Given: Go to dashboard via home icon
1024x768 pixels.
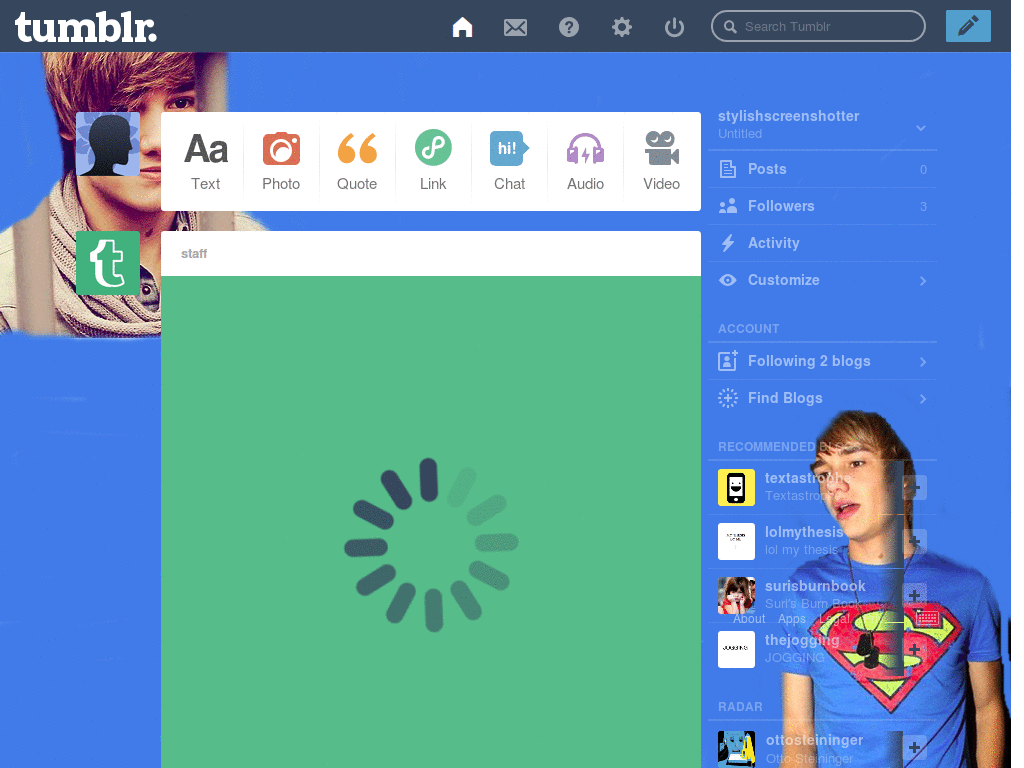Looking at the screenshot, I should tap(462, 27).
